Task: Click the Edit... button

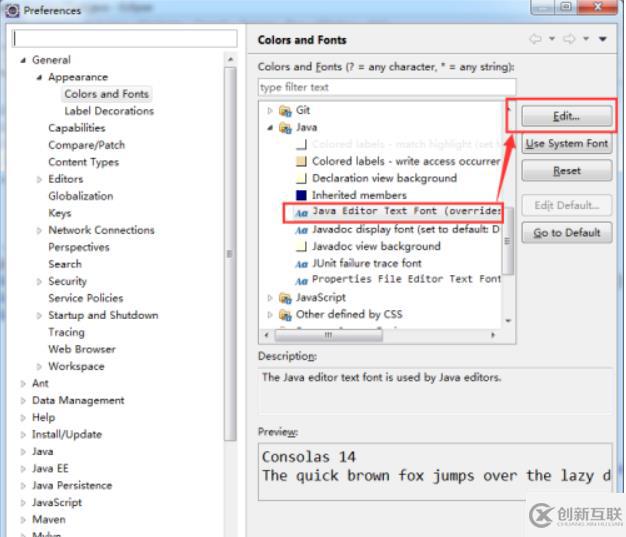Action: coord(567,116)
